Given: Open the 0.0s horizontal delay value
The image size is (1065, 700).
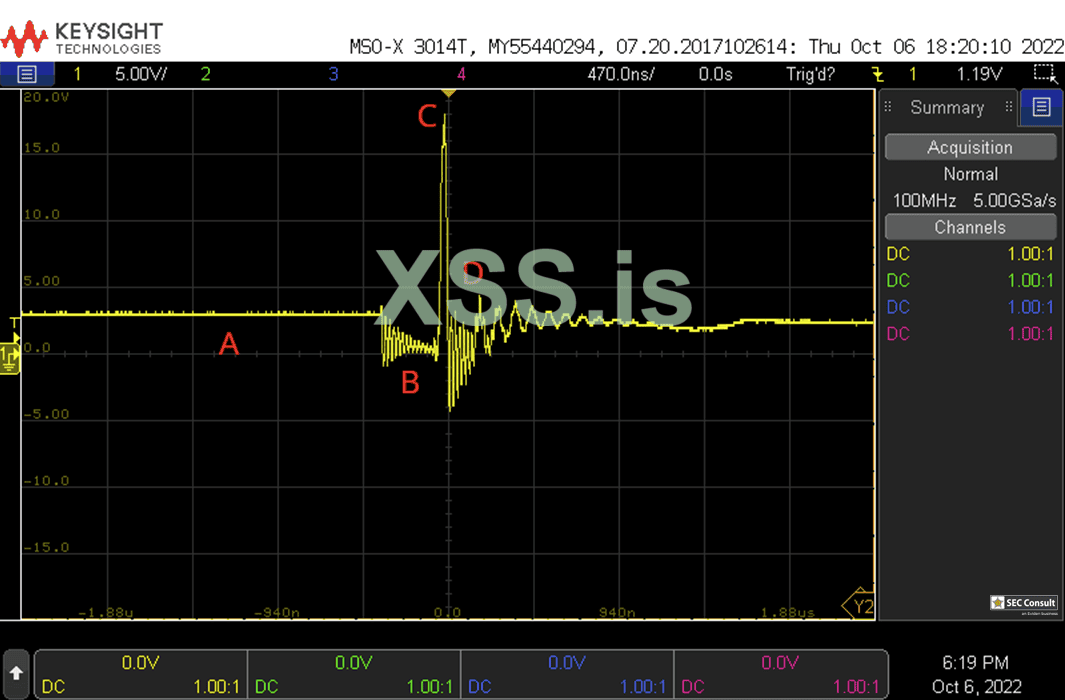Looking at the screenshot, I should coord(715,74).
